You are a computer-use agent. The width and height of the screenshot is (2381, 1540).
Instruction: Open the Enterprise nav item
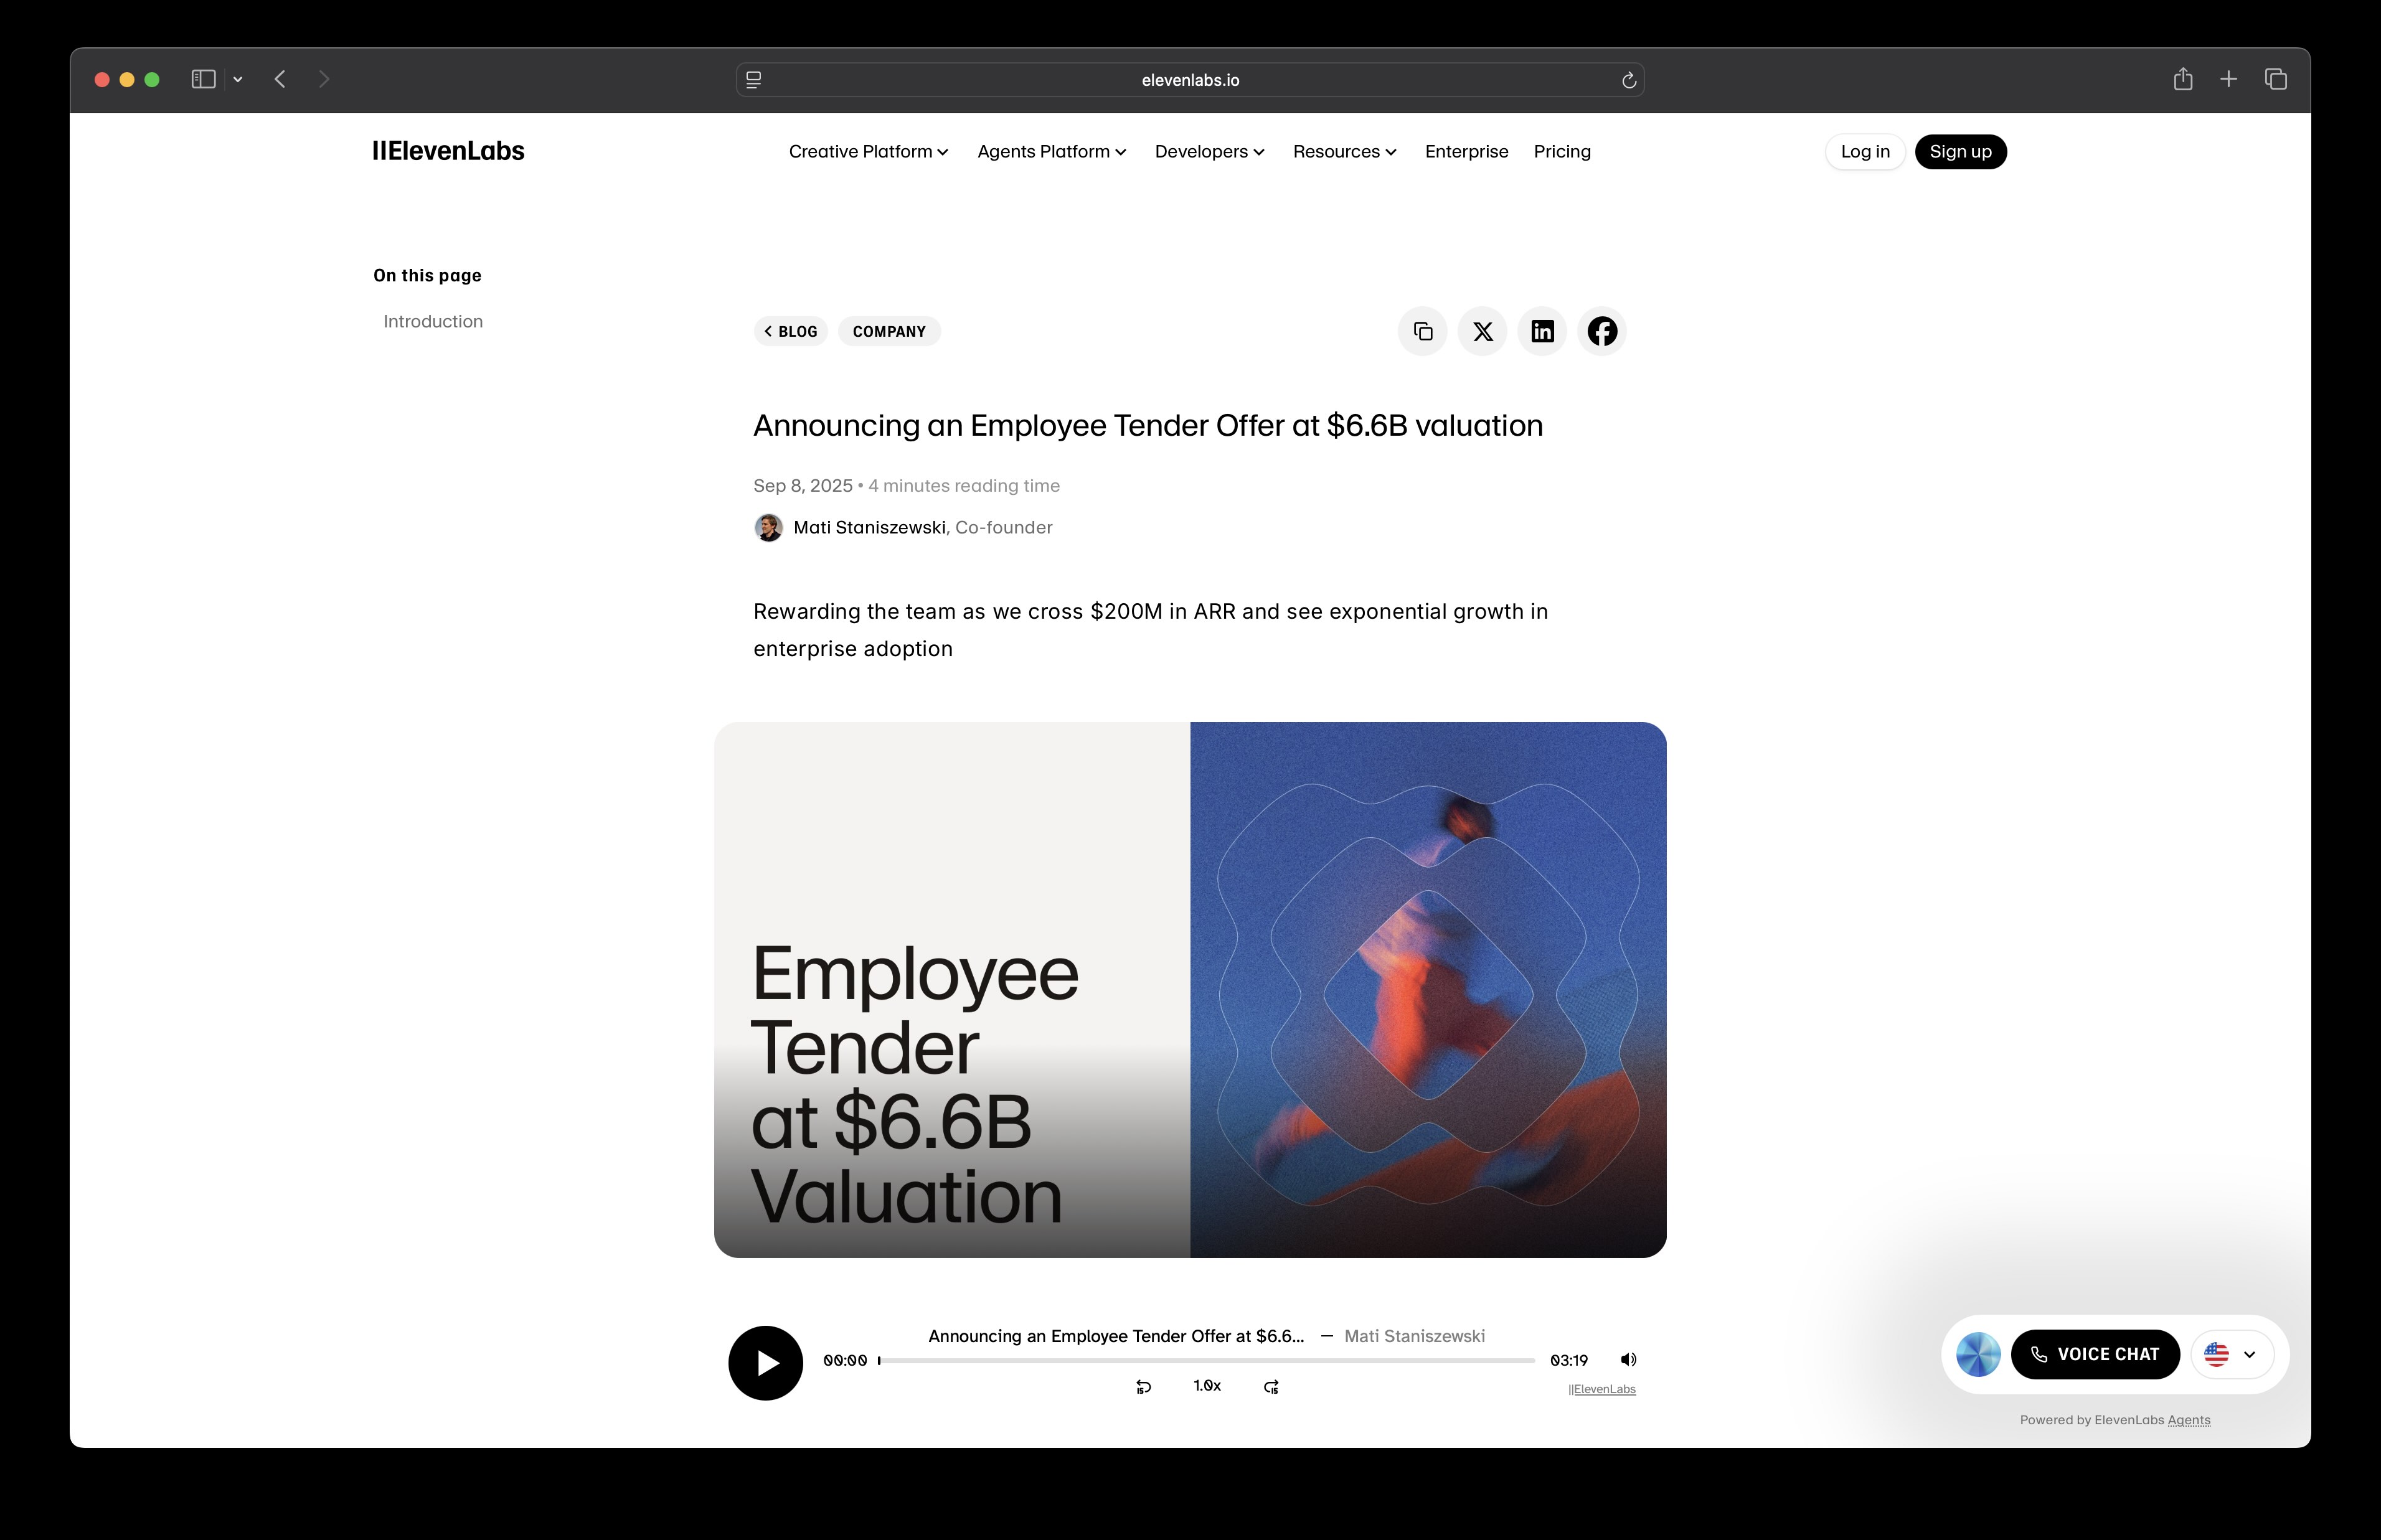[1466, 151]
